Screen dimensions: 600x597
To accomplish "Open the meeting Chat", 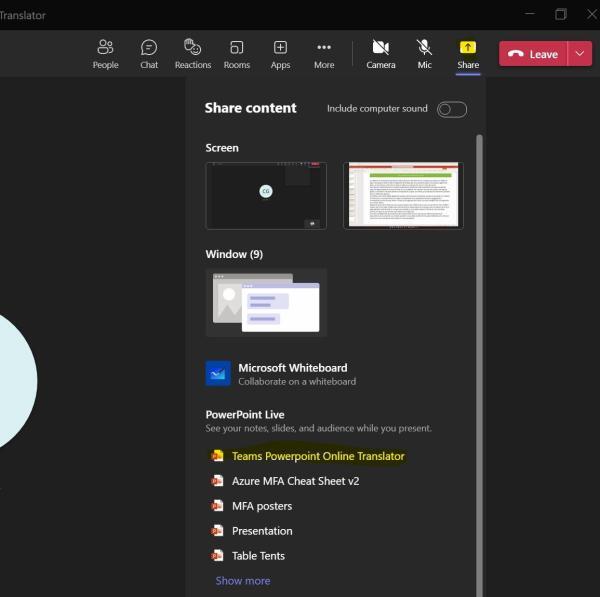I will coord(149,54).
